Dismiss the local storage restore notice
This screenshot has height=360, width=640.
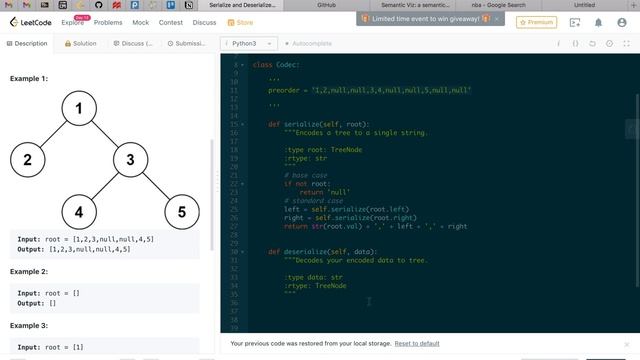coord(627,344)
